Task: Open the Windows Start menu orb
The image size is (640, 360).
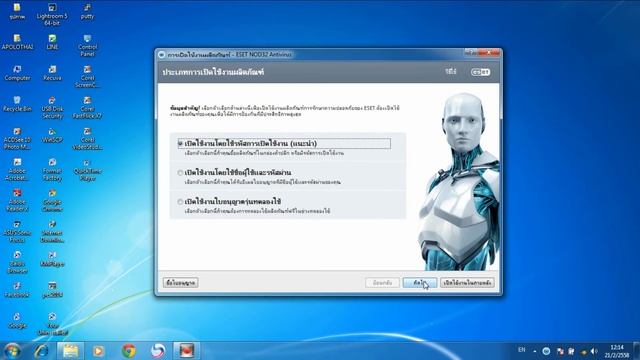Action: coord(12,351)
